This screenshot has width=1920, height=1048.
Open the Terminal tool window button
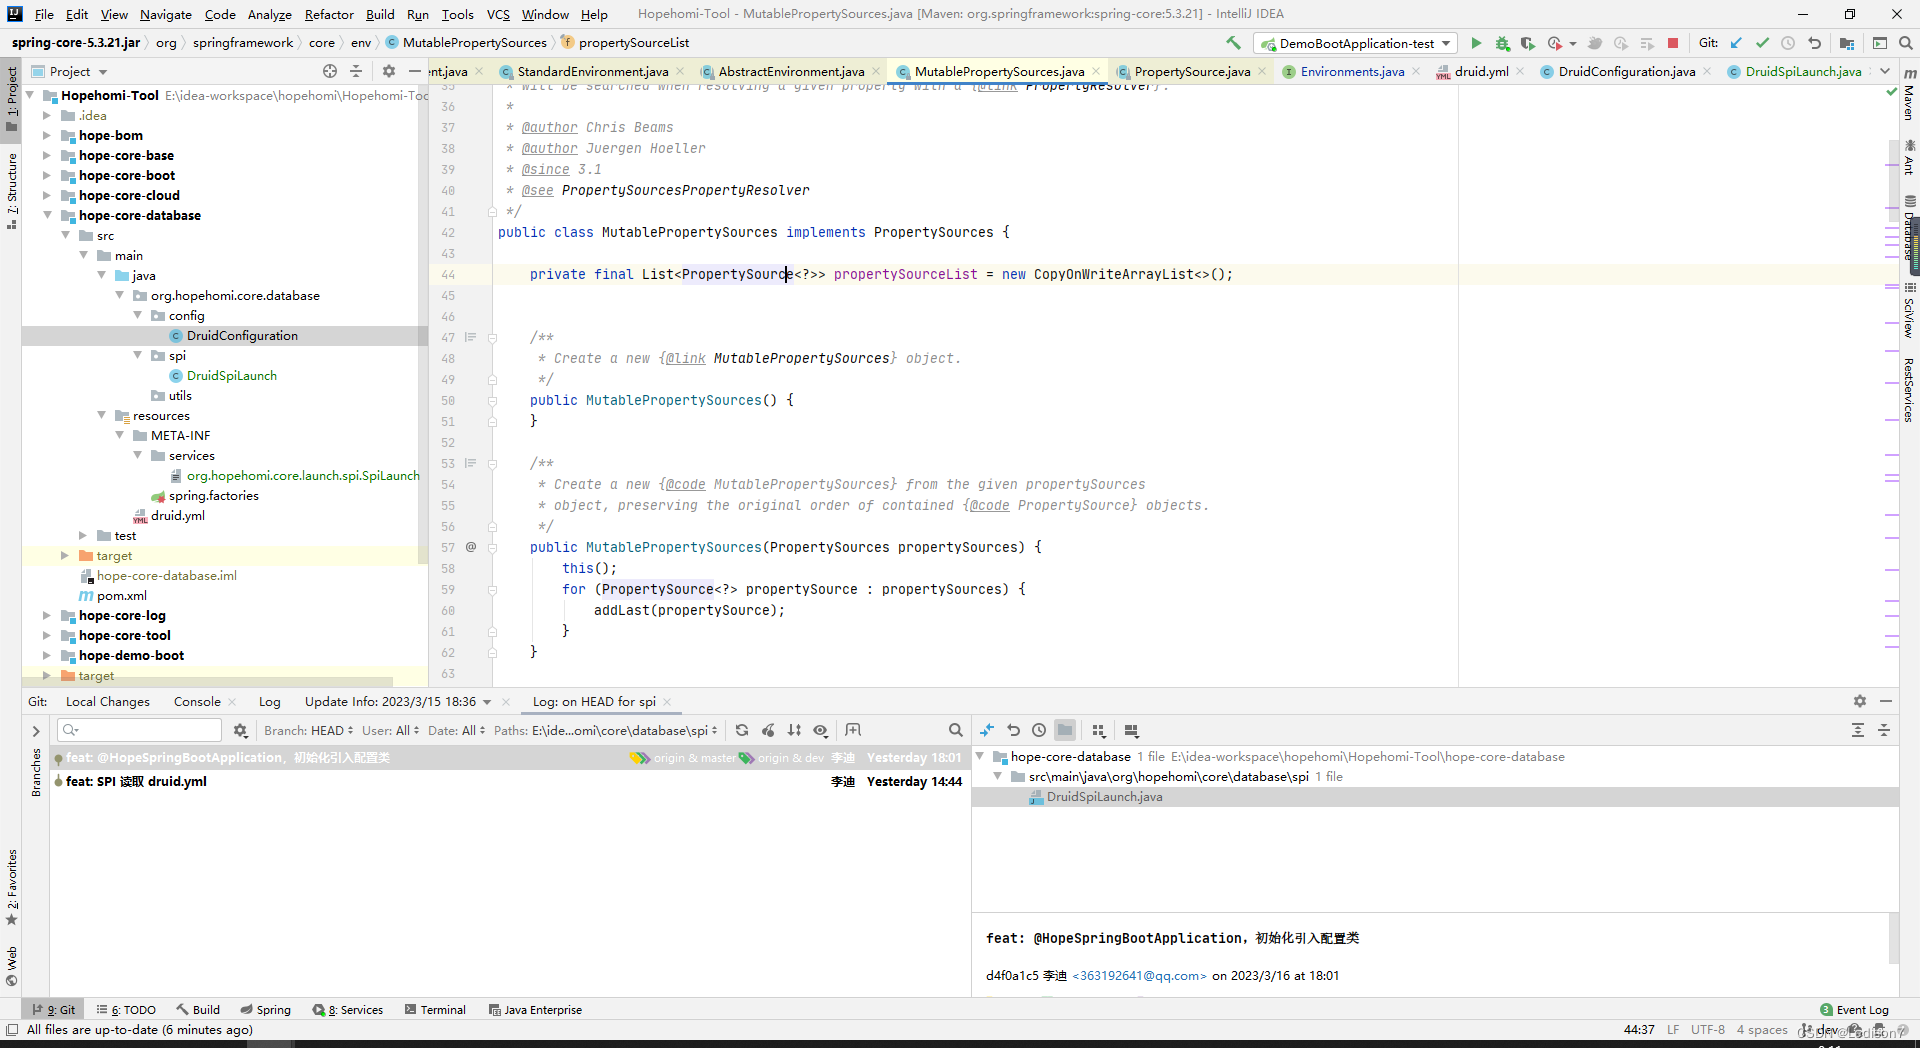point(435,1009)
